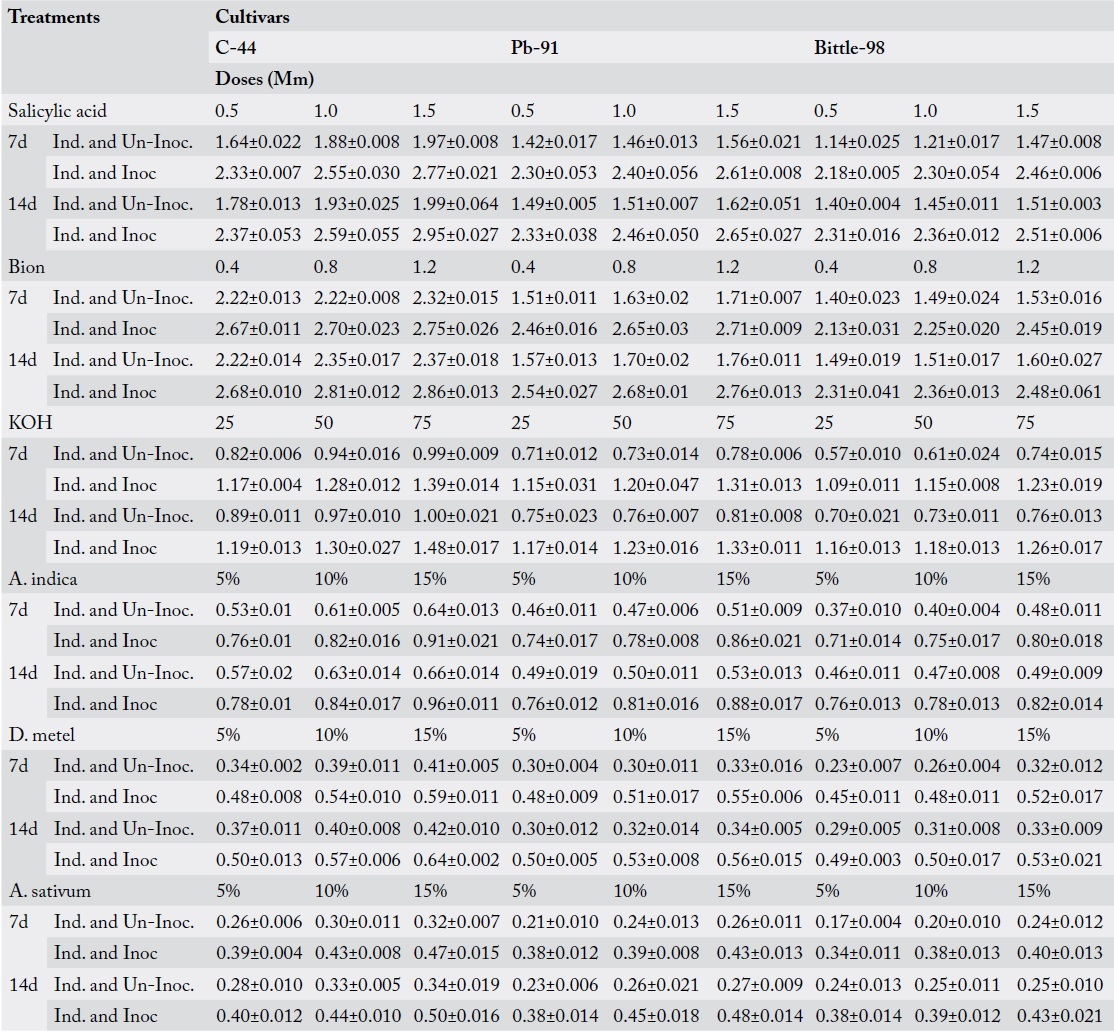Select the value 1.48±0.017
Screen dimensions: 1114x1033
pos(455,548)
